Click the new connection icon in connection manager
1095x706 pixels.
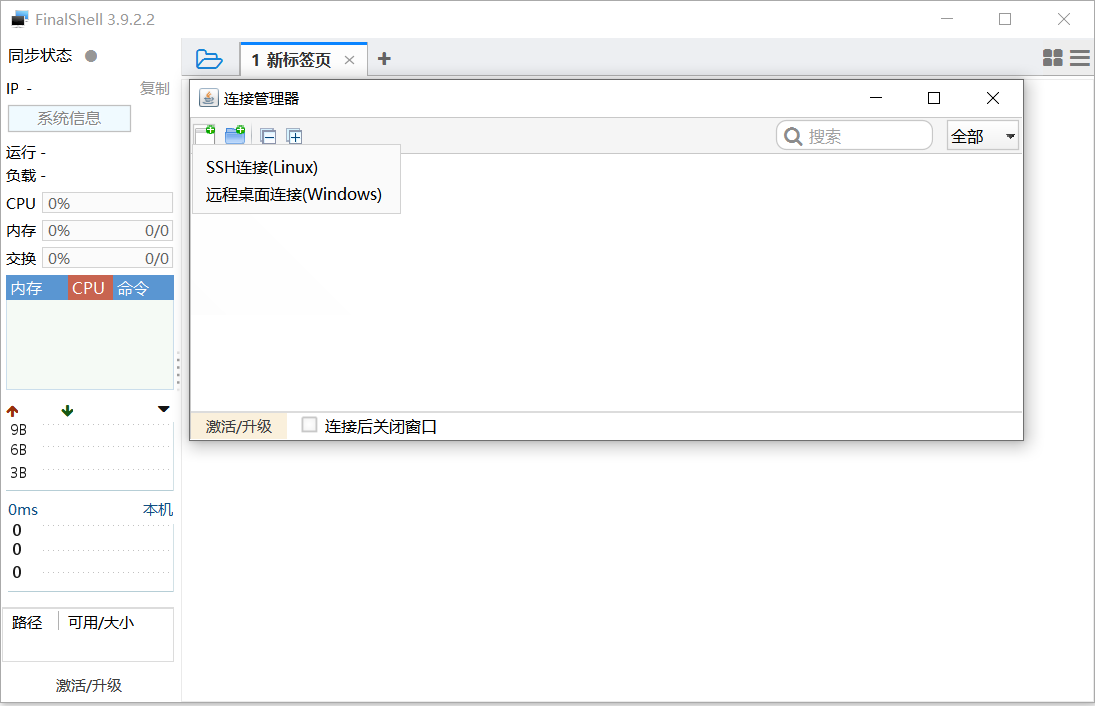pos(205,135)
